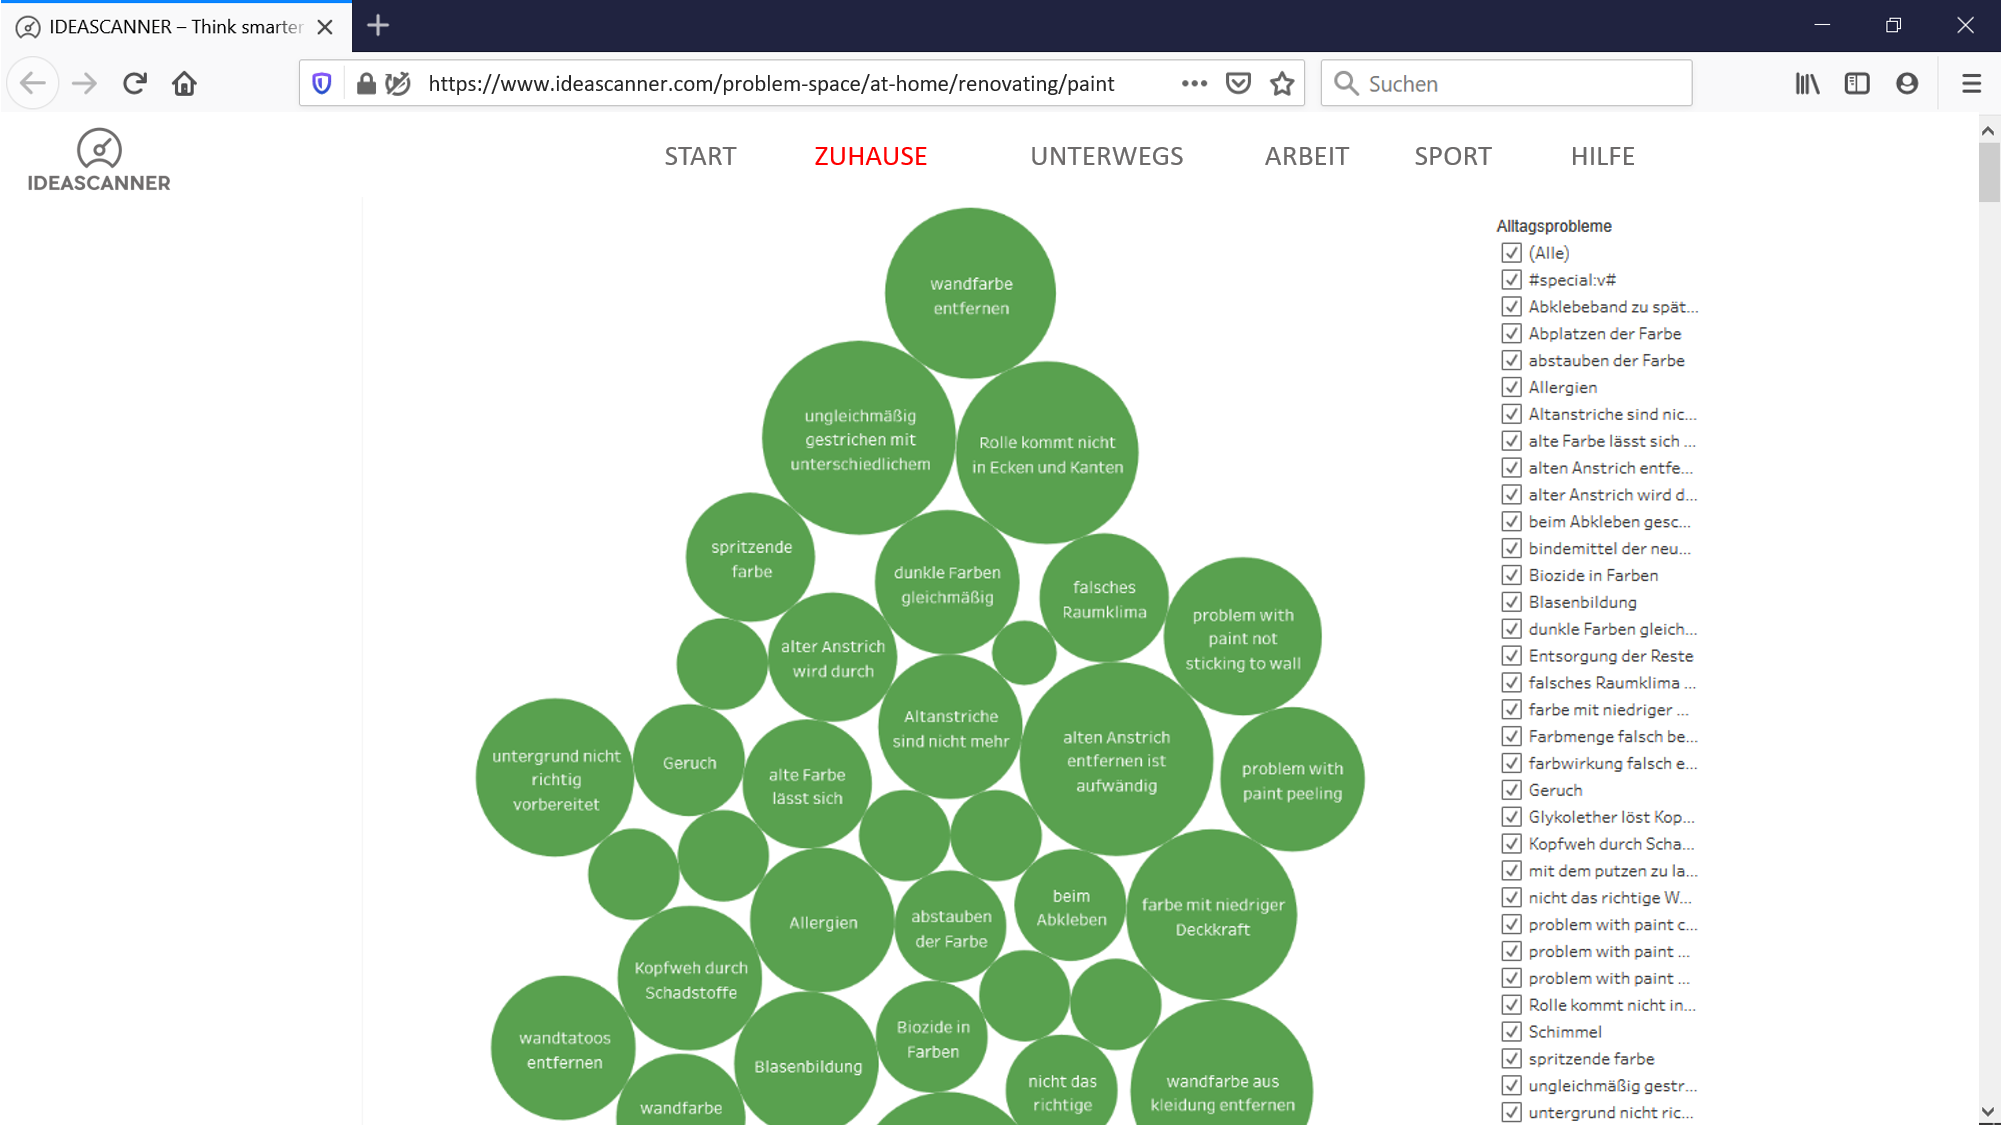This screenshot has height=1126, width=2001.
Task: Toggle the sidebar view icon
Action: 1857,83
